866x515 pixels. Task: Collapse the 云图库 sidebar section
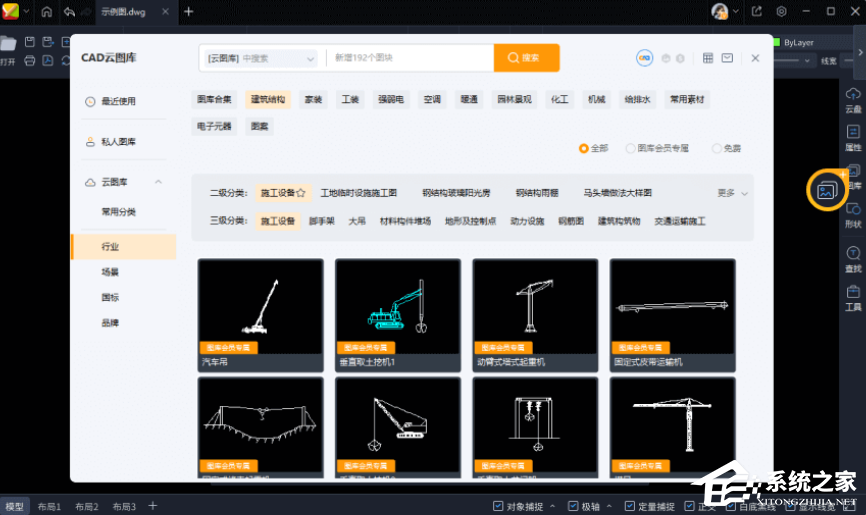pyautogui.click(x=159, y=182)
